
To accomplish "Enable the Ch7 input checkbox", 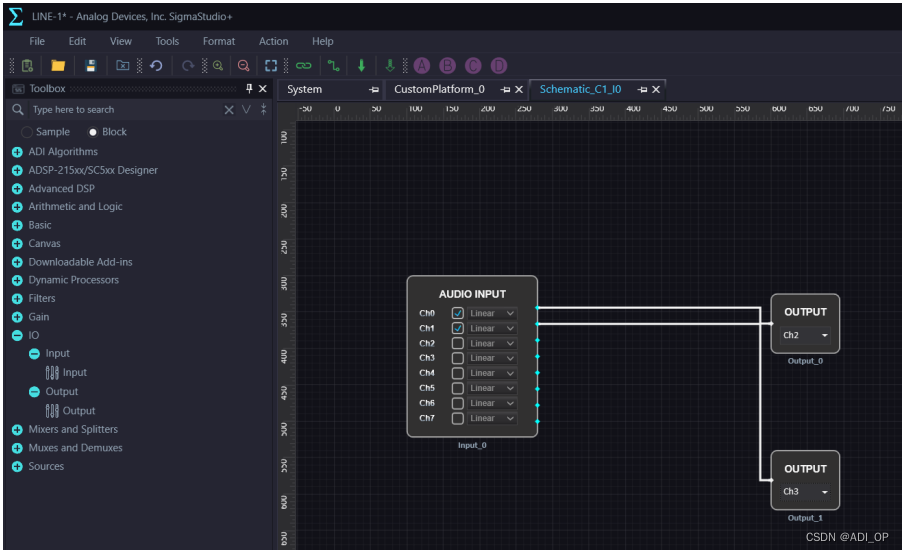I will click(458, 418).
